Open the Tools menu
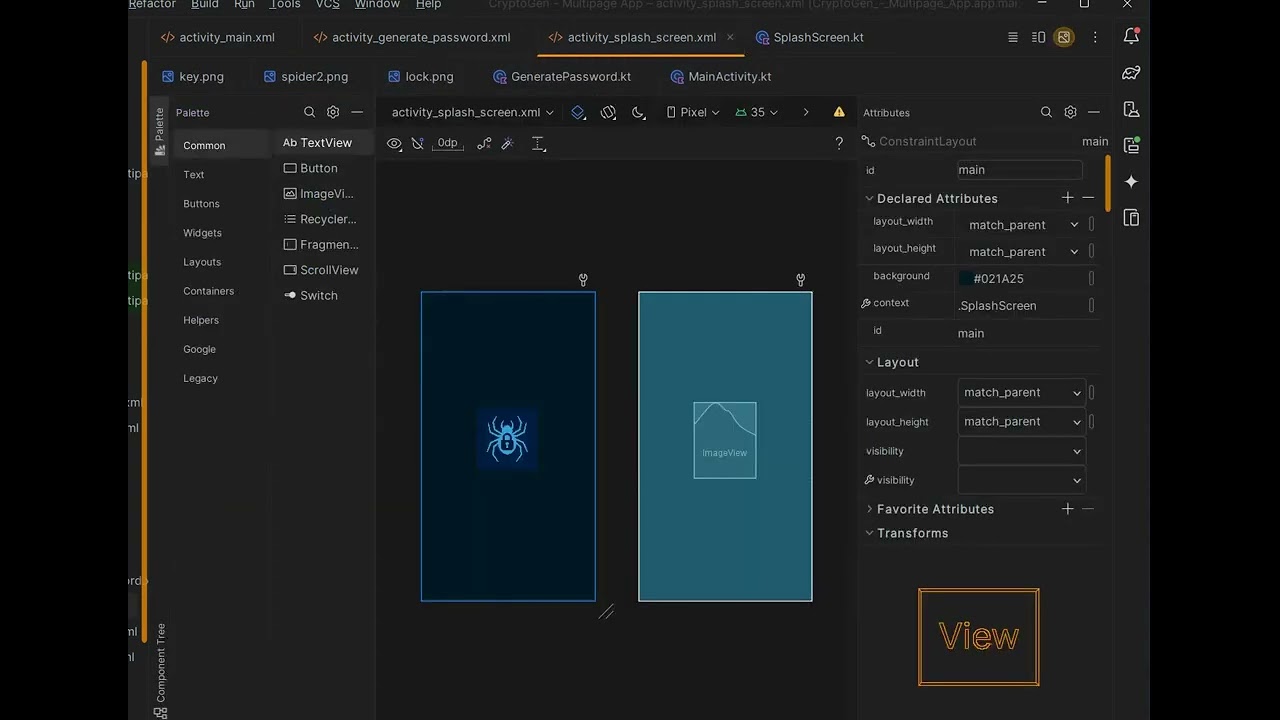 (285, 5)
